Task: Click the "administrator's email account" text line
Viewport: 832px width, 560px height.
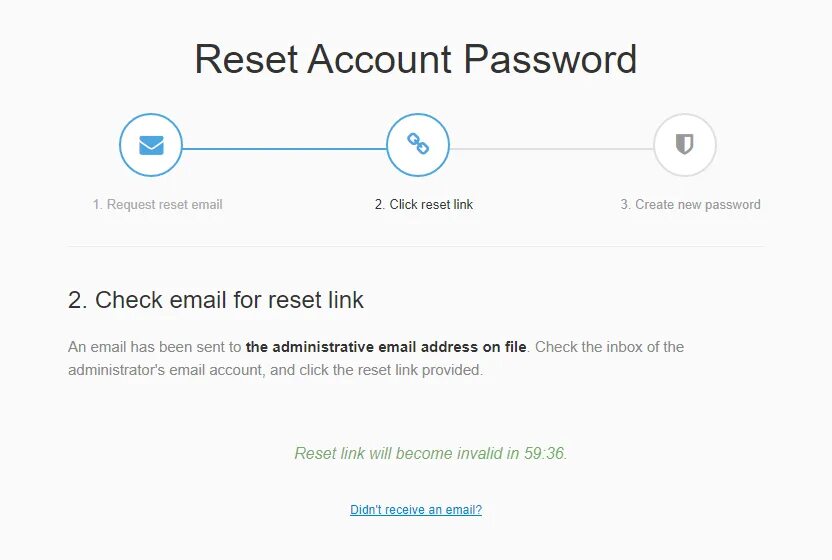Action: [x=166, y=370]
